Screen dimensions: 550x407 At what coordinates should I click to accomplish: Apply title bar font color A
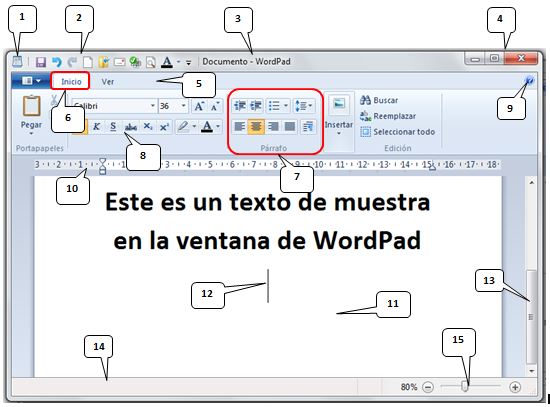pyautogui.click(x=167, y=62)
